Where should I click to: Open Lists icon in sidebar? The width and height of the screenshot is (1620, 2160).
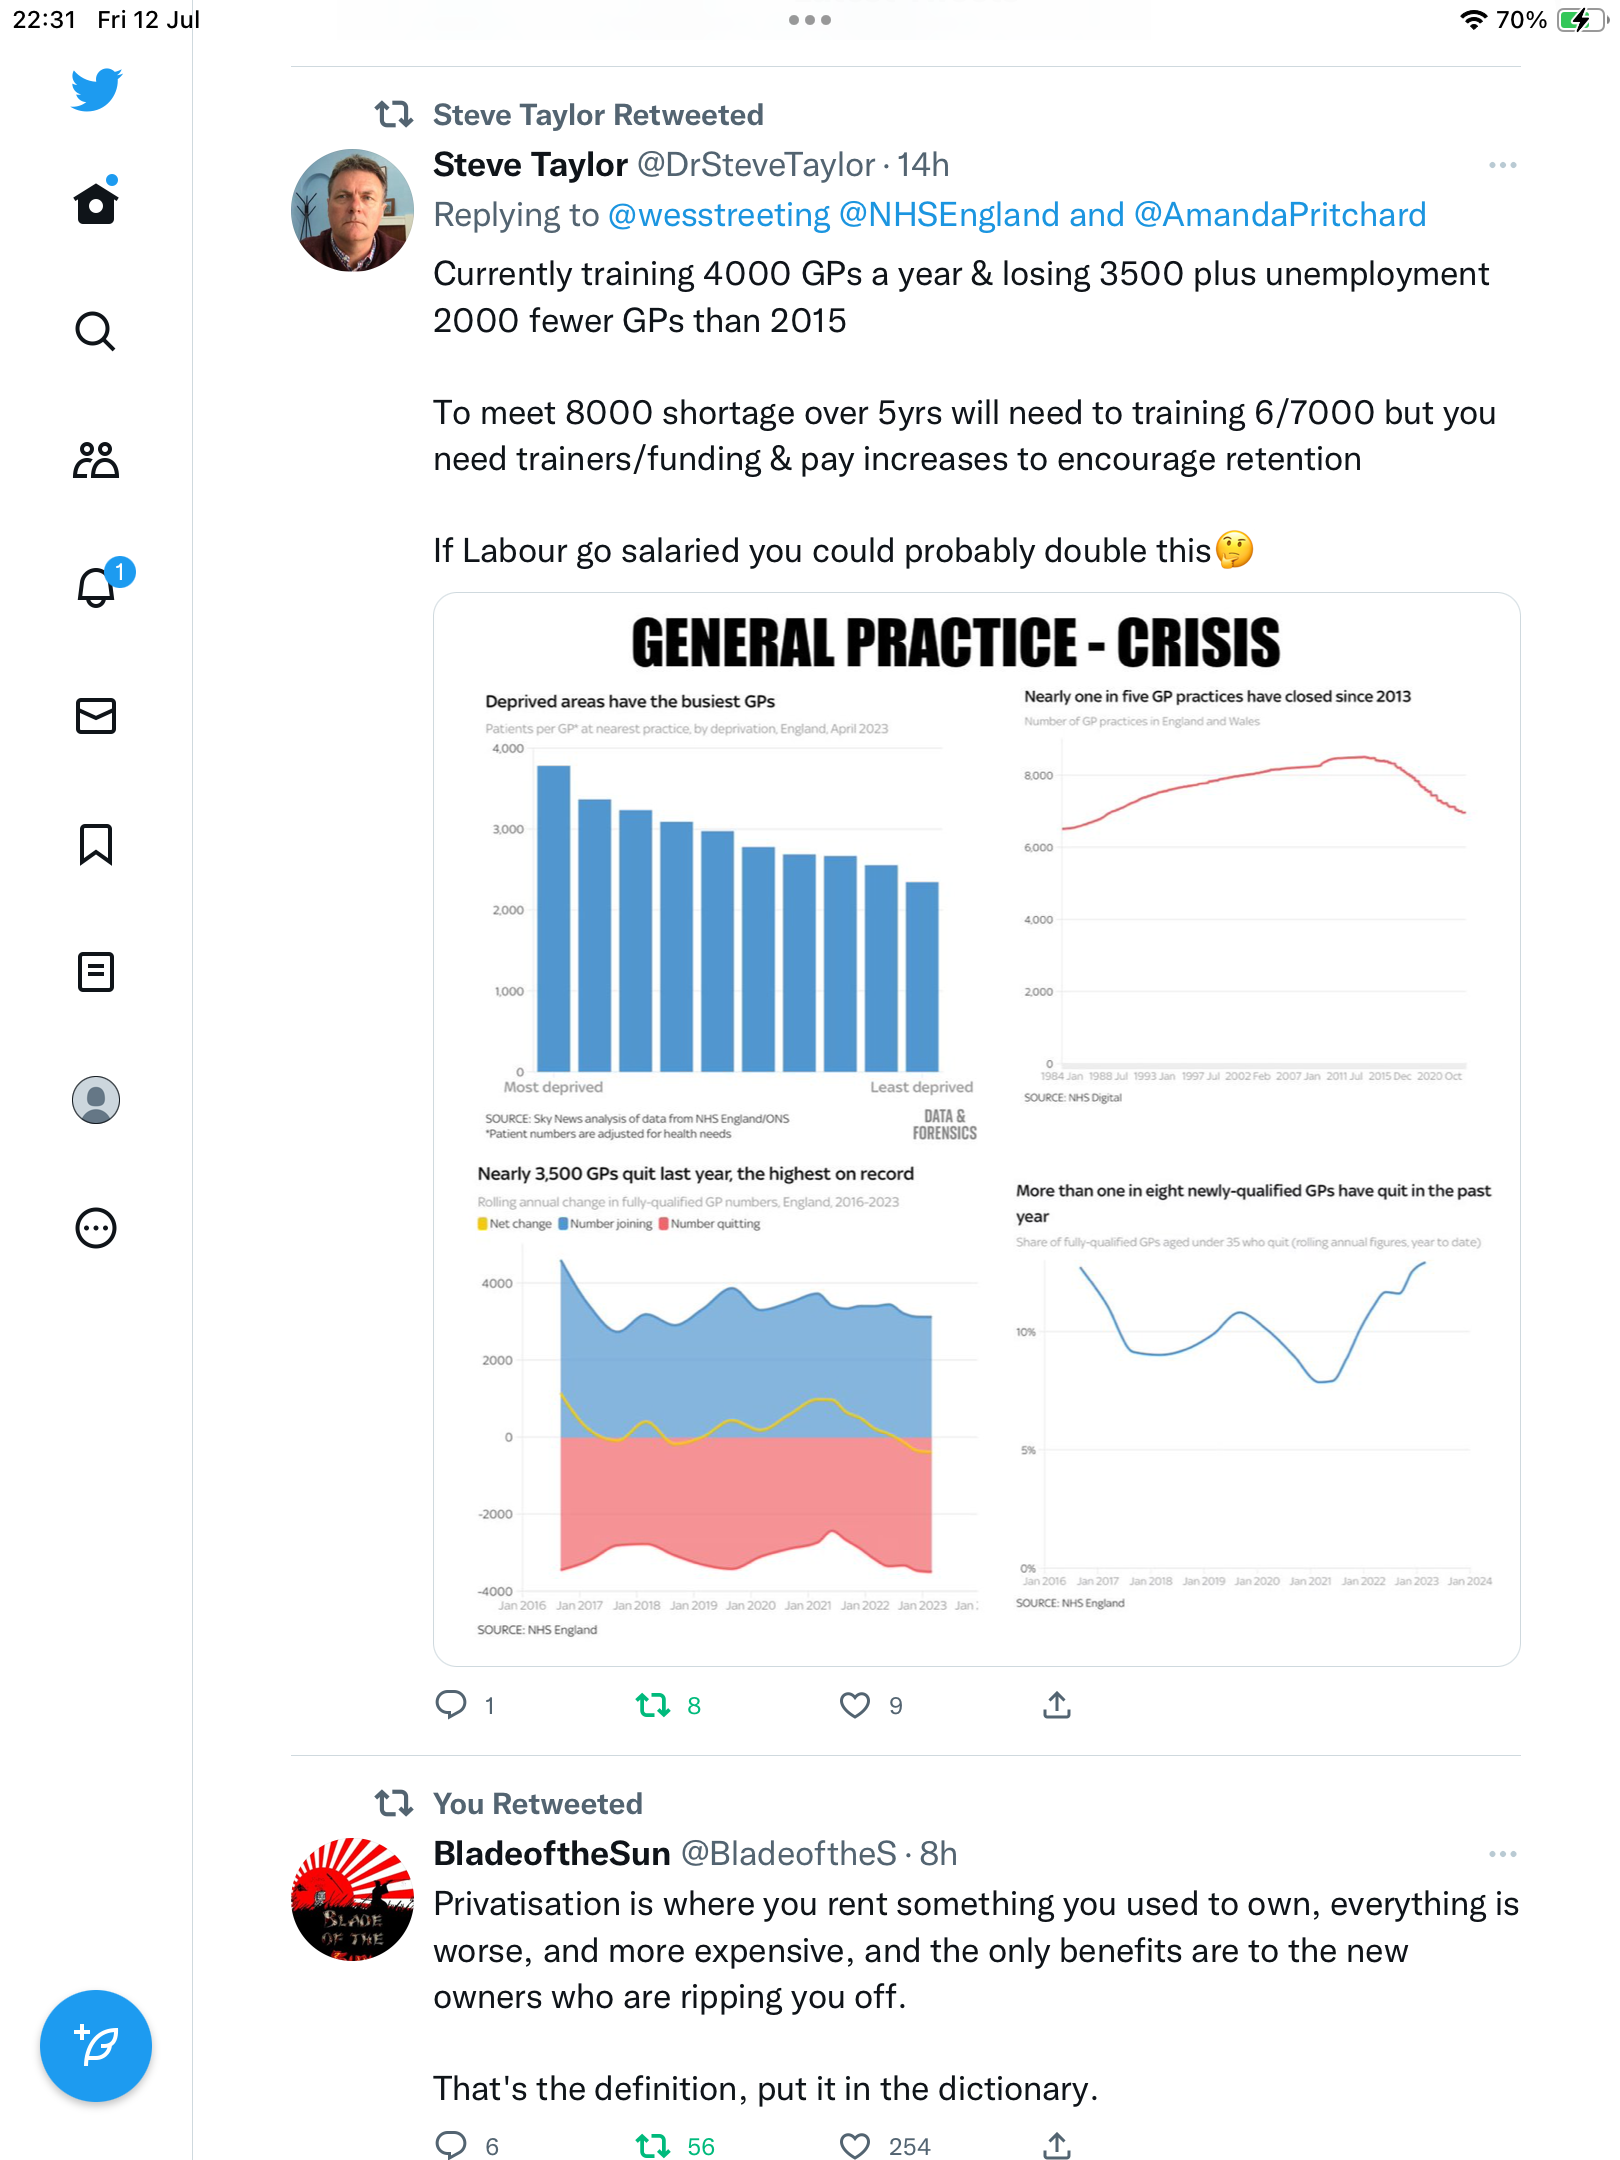[96, 972]
